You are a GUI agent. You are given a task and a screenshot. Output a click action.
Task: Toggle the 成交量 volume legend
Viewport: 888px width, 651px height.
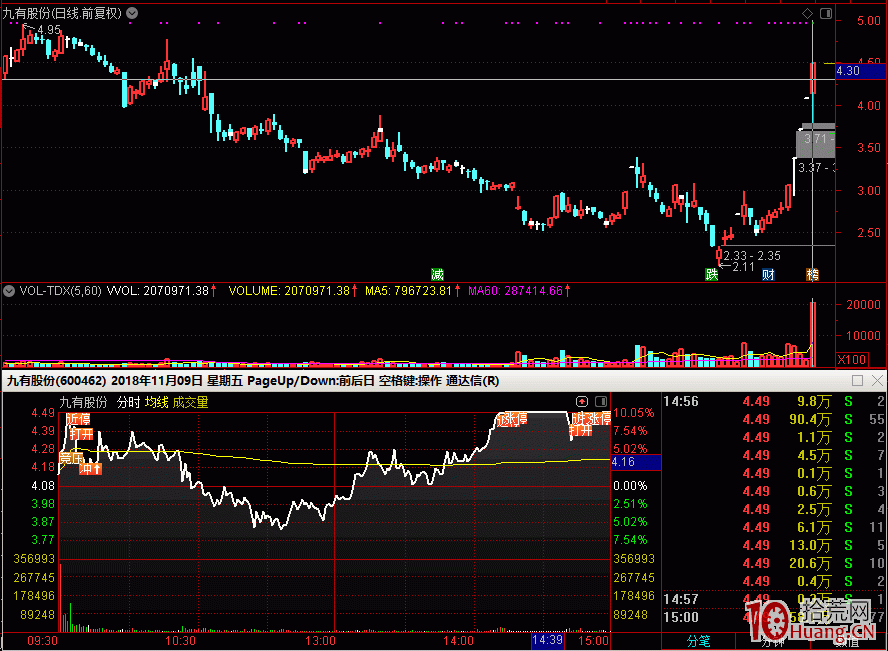pos(190,402)
